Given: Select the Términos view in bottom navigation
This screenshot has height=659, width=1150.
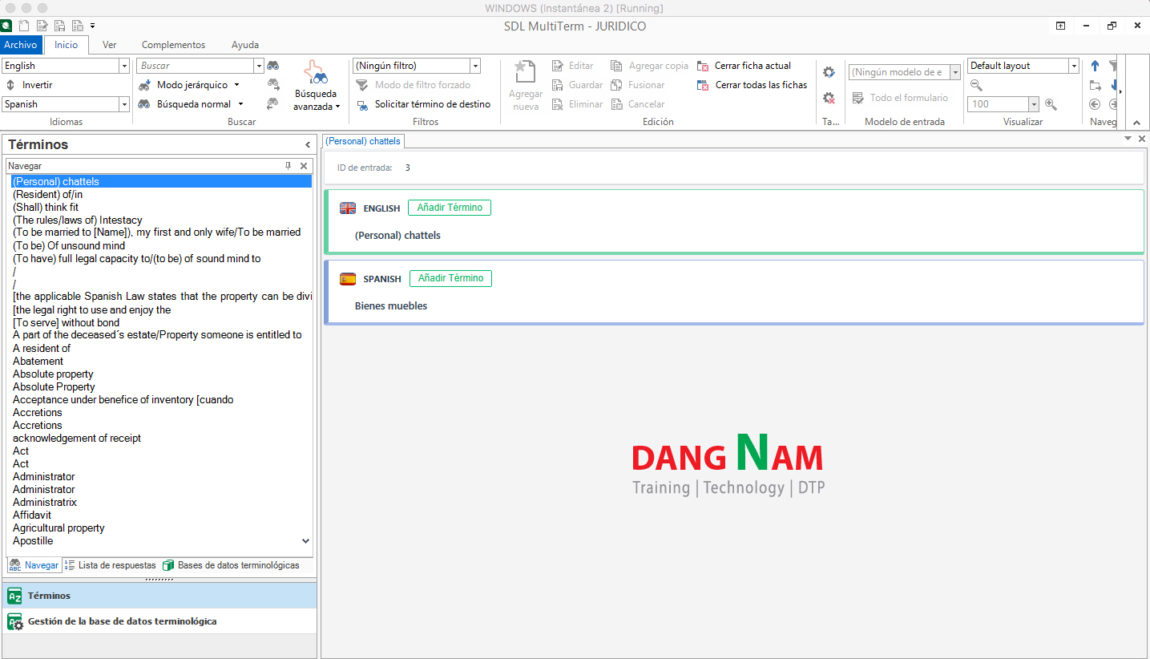Looking at the screenshot, I should [160, 596].
